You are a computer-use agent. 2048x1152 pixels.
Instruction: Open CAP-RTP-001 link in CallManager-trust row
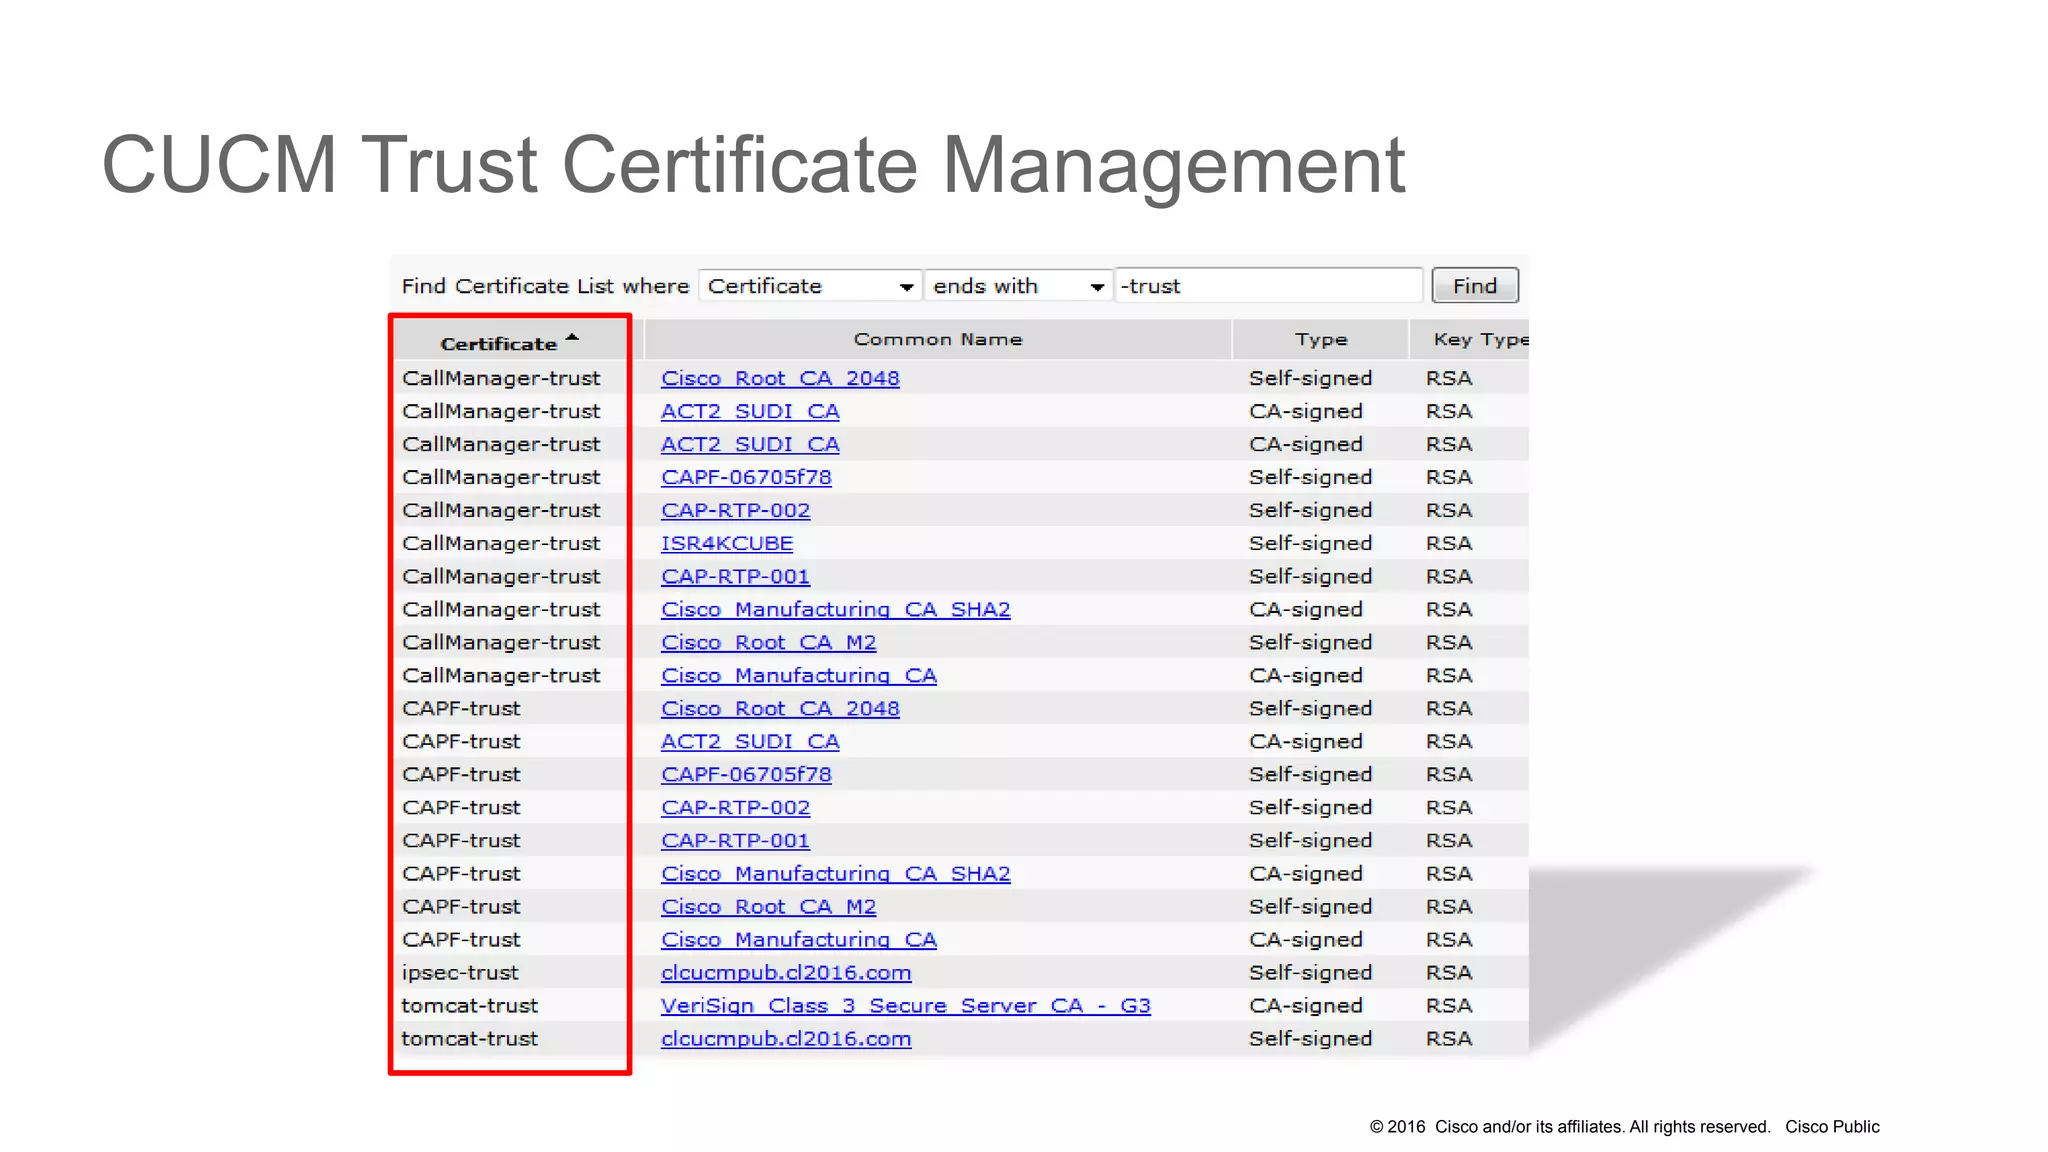735,576
